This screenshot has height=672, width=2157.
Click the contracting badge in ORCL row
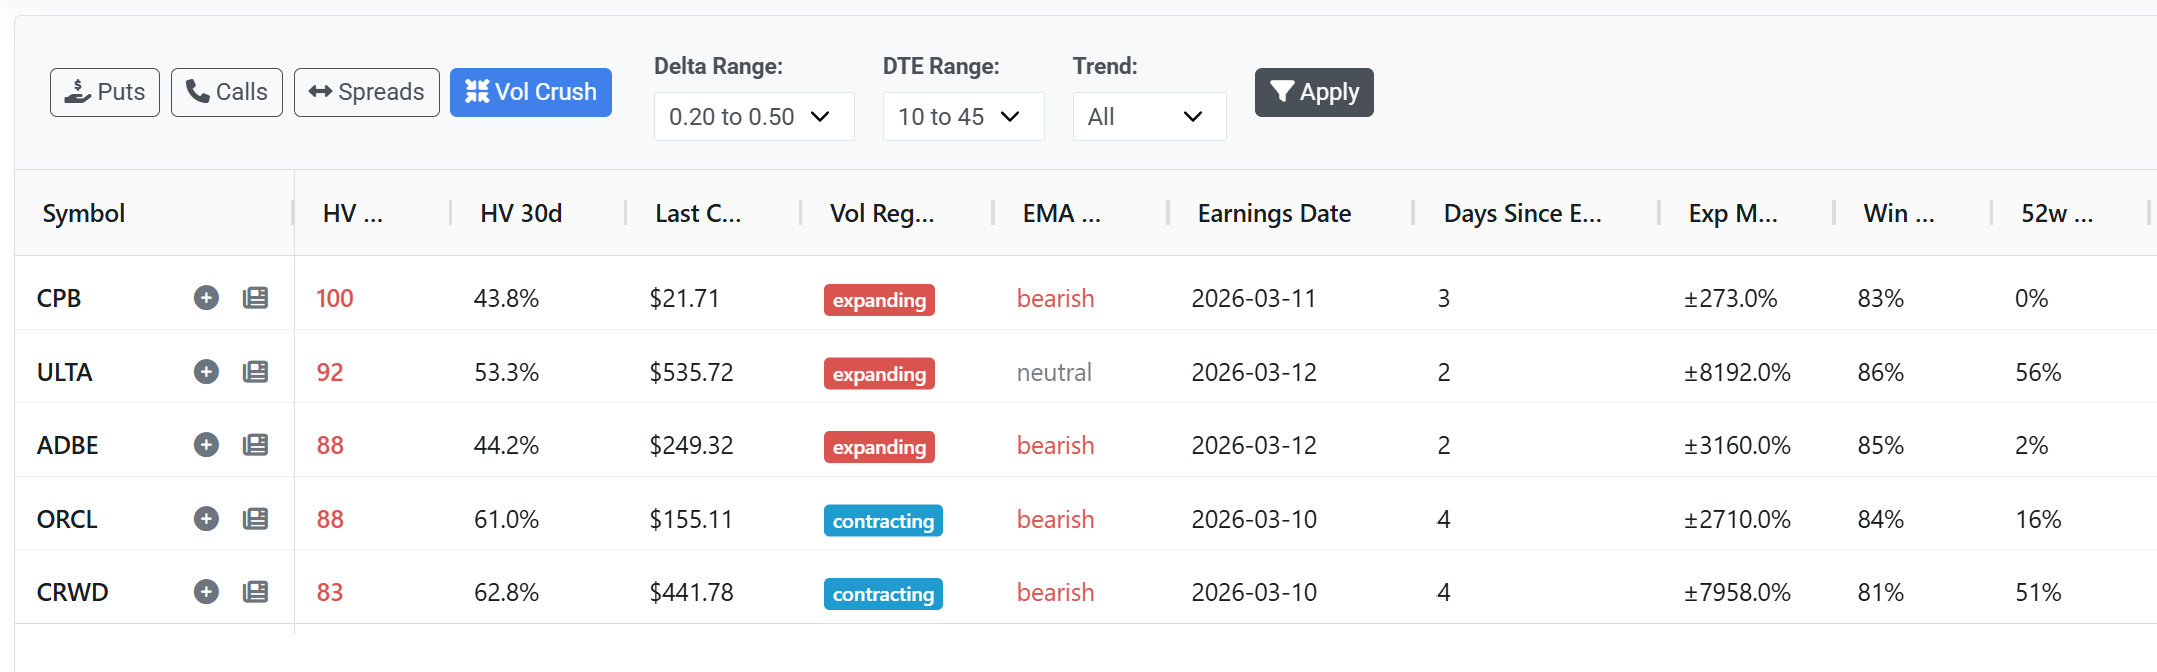(x=883, y=521)
